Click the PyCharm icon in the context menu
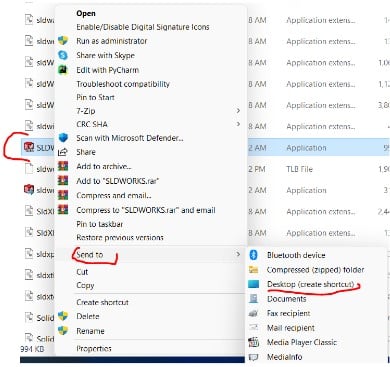This screenshot has width=390, height=367. pos(63,70)
